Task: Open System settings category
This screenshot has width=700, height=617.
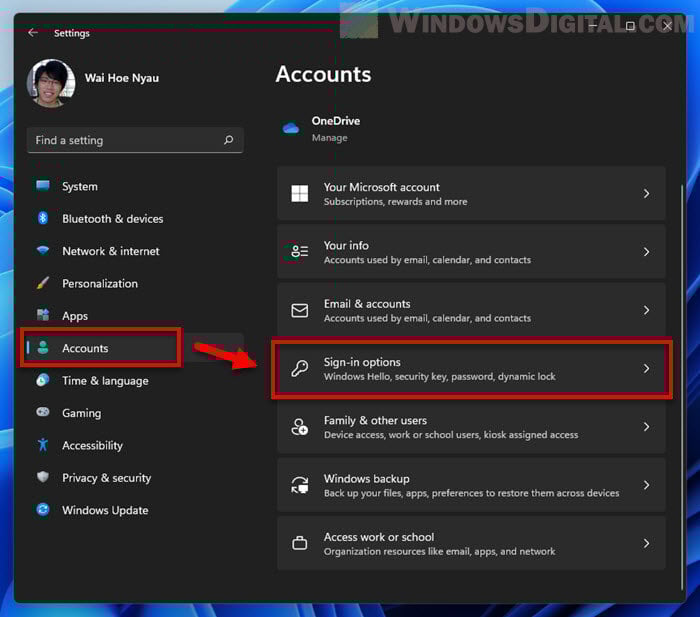Action: click(x=134, y=186)
